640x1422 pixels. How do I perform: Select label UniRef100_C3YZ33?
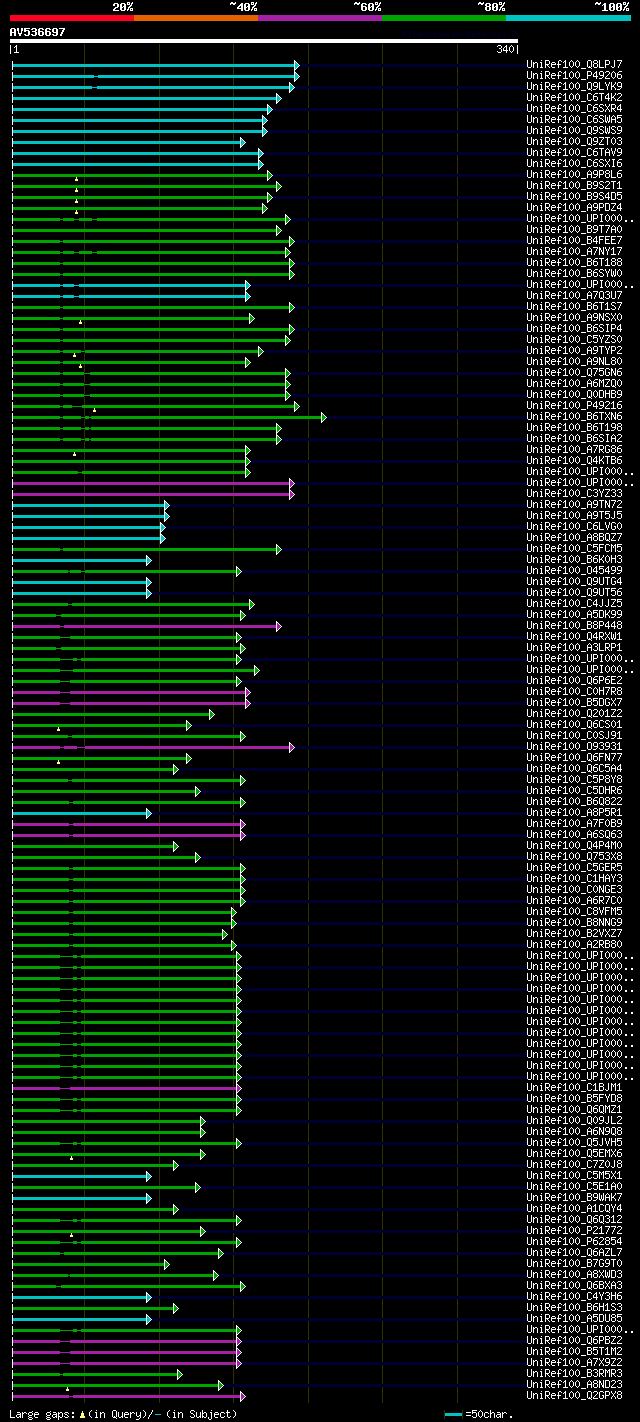click(x=575, y=493)
